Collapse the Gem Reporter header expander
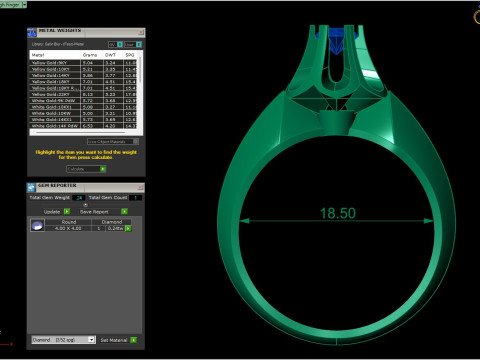480x360 pixels. click(x=85, y=205)
